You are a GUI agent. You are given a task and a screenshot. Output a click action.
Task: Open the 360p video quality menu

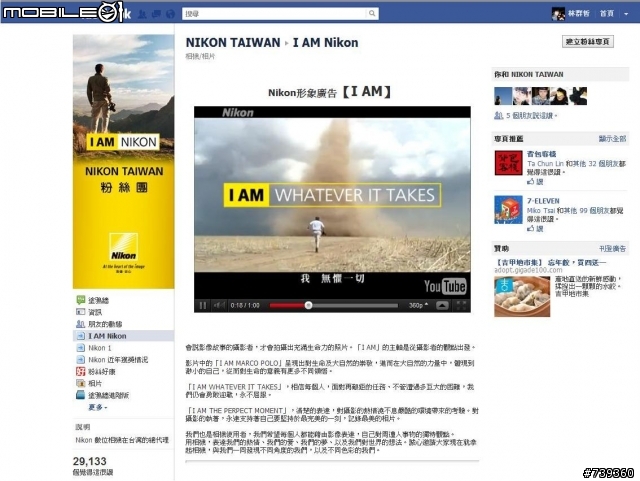[x=418, y=305]
